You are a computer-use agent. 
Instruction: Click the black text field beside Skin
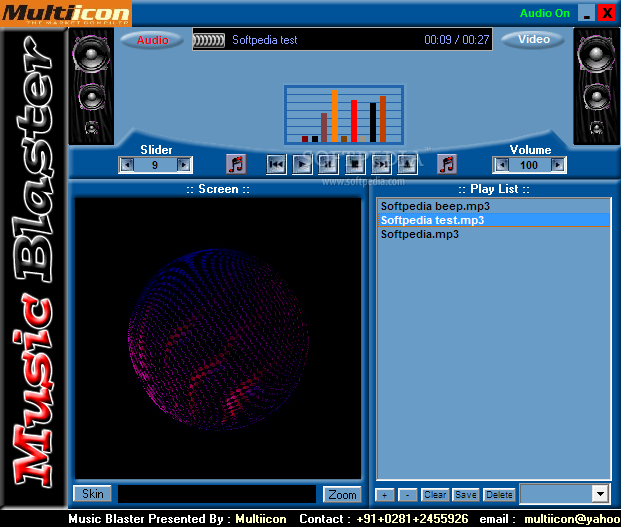pos(217,494)
